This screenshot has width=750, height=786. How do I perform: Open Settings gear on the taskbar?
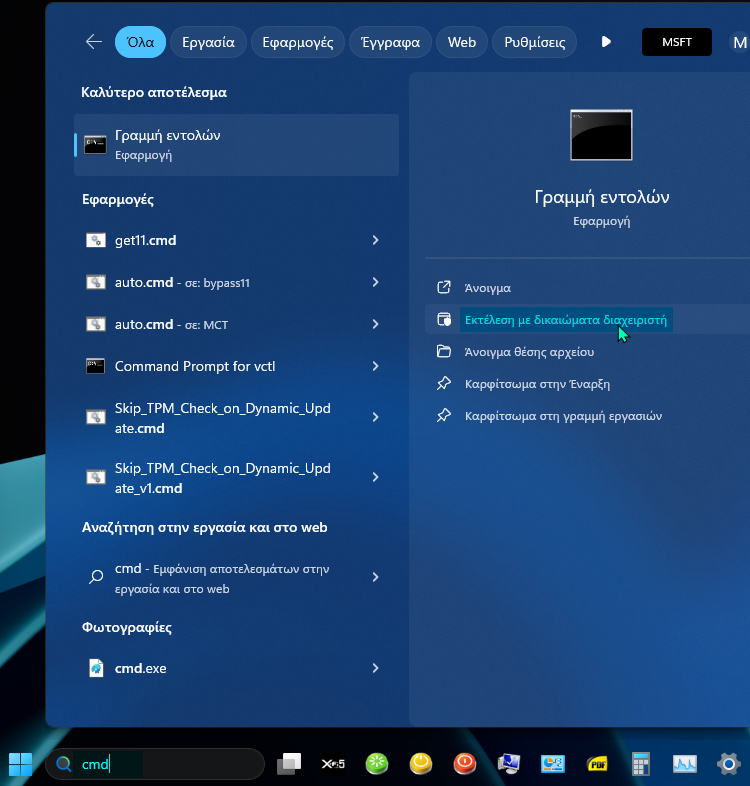click(728, 764)
